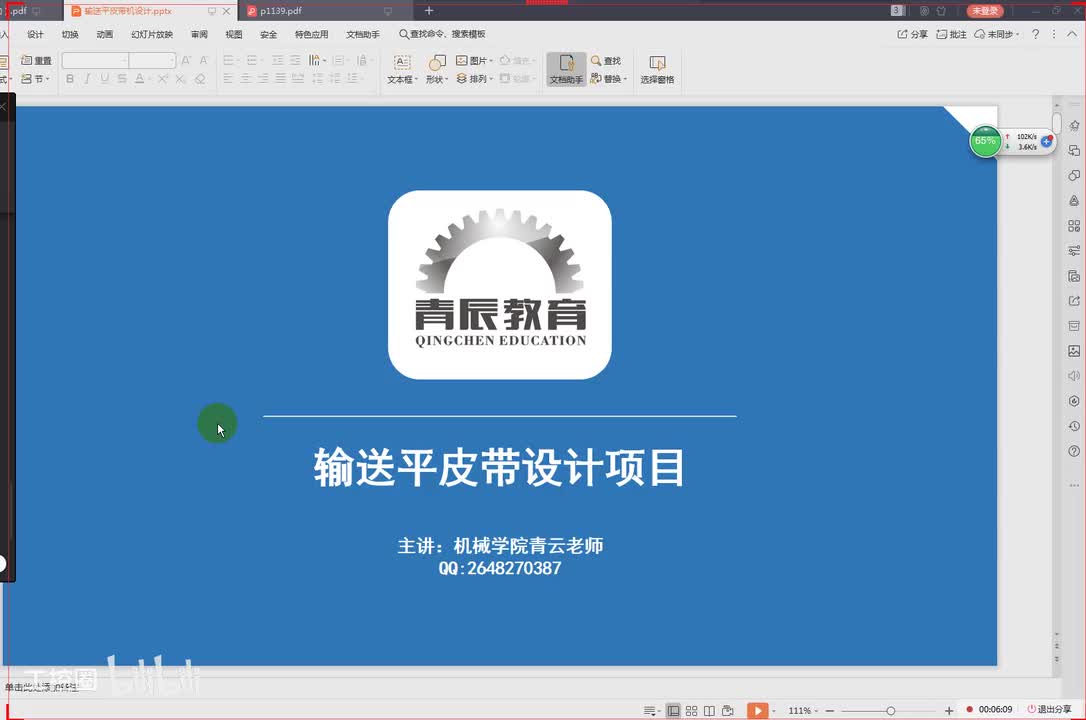
Task: Close the 输送平皮带机设计.pptx tab
Action: 226,11
